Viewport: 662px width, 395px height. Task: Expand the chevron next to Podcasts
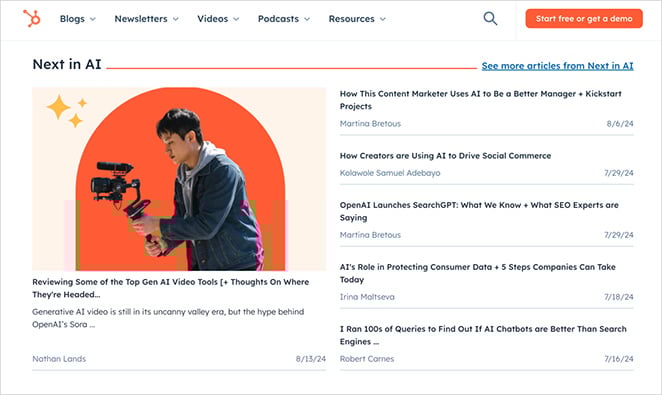click(307, 19)
